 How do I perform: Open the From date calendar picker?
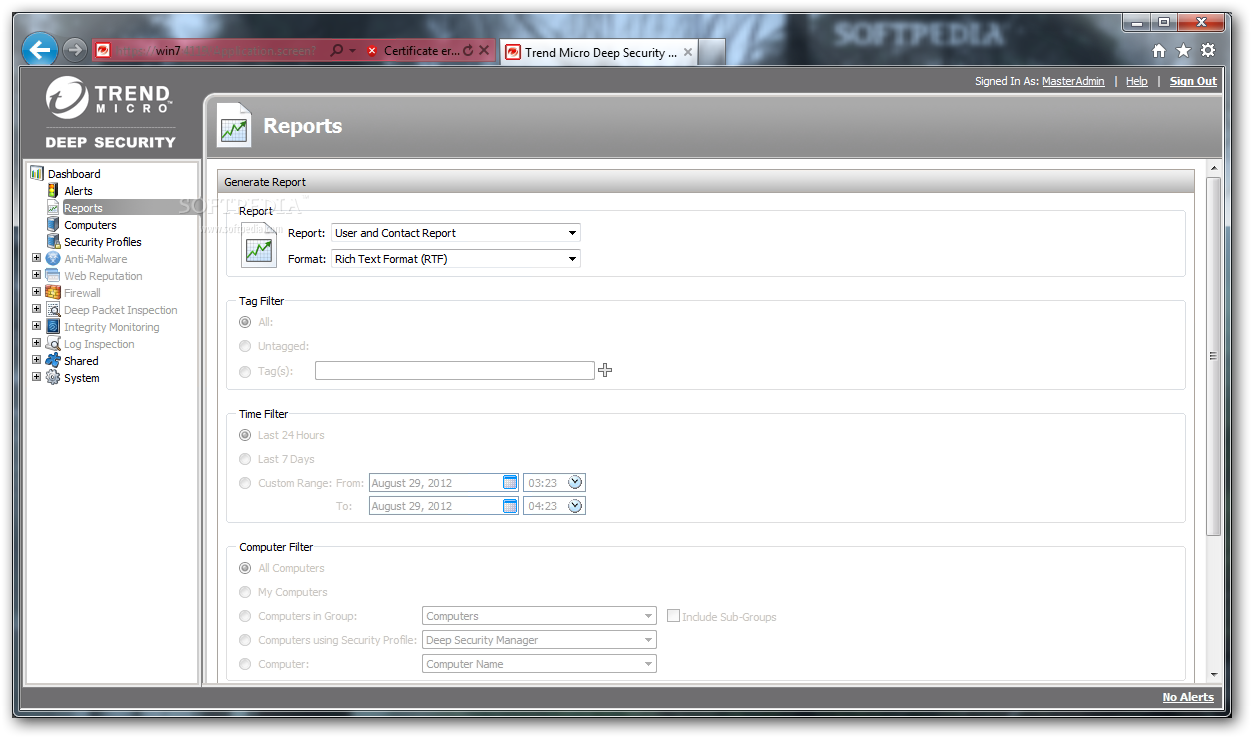[510, 482]
